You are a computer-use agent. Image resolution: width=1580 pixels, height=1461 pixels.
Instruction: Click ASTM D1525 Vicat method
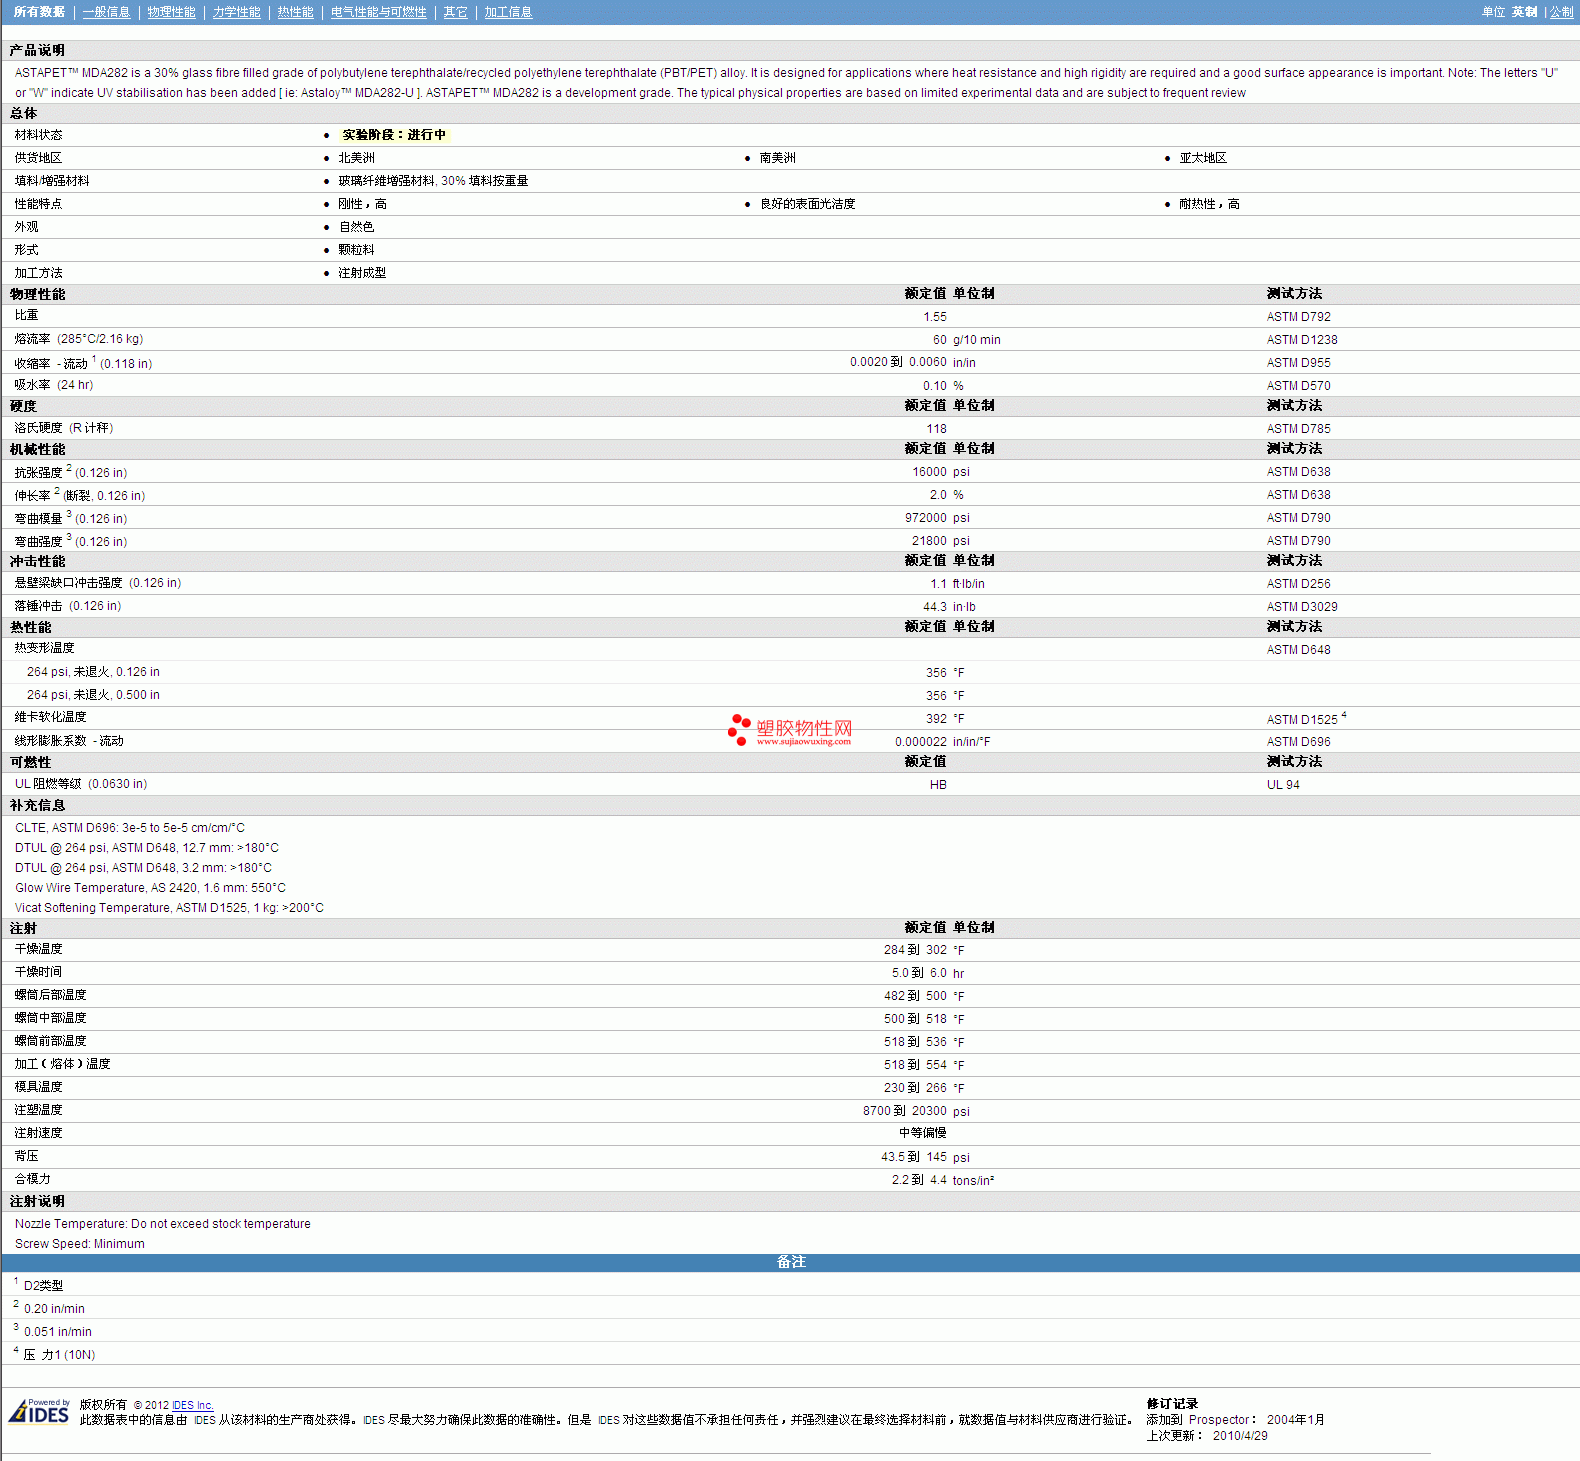pos(1301,720)
